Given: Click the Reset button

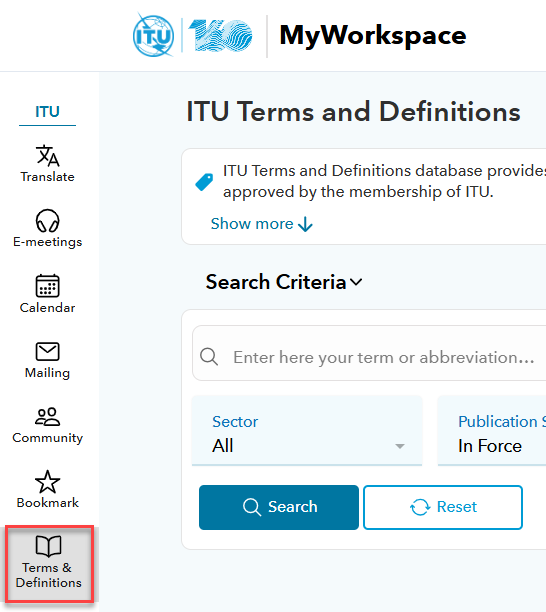Looking at the screenshot, I should pos(443,507).
